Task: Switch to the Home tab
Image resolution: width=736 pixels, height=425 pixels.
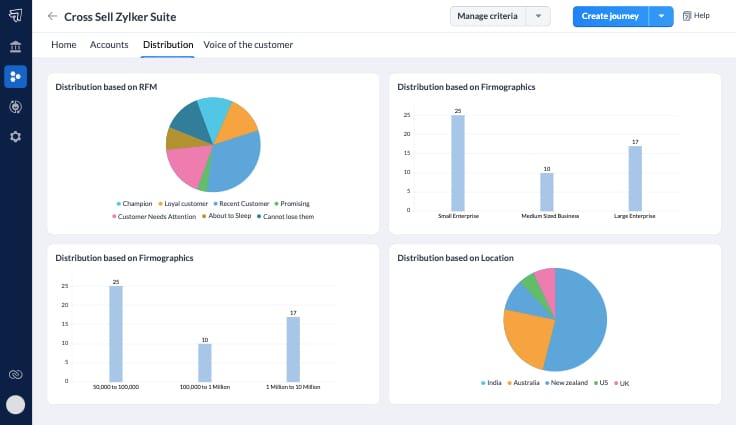Action: click(x=63, y=45)
